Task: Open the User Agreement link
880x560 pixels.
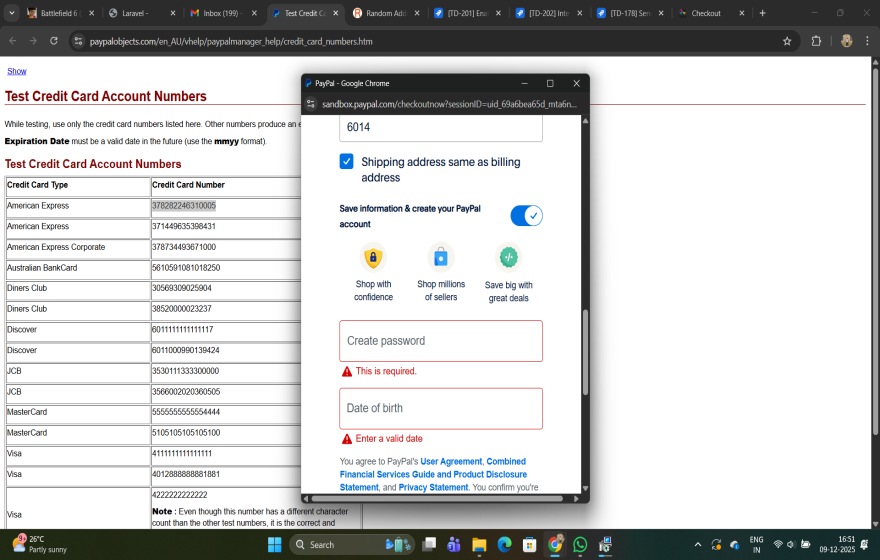Action: click(451, 461)
